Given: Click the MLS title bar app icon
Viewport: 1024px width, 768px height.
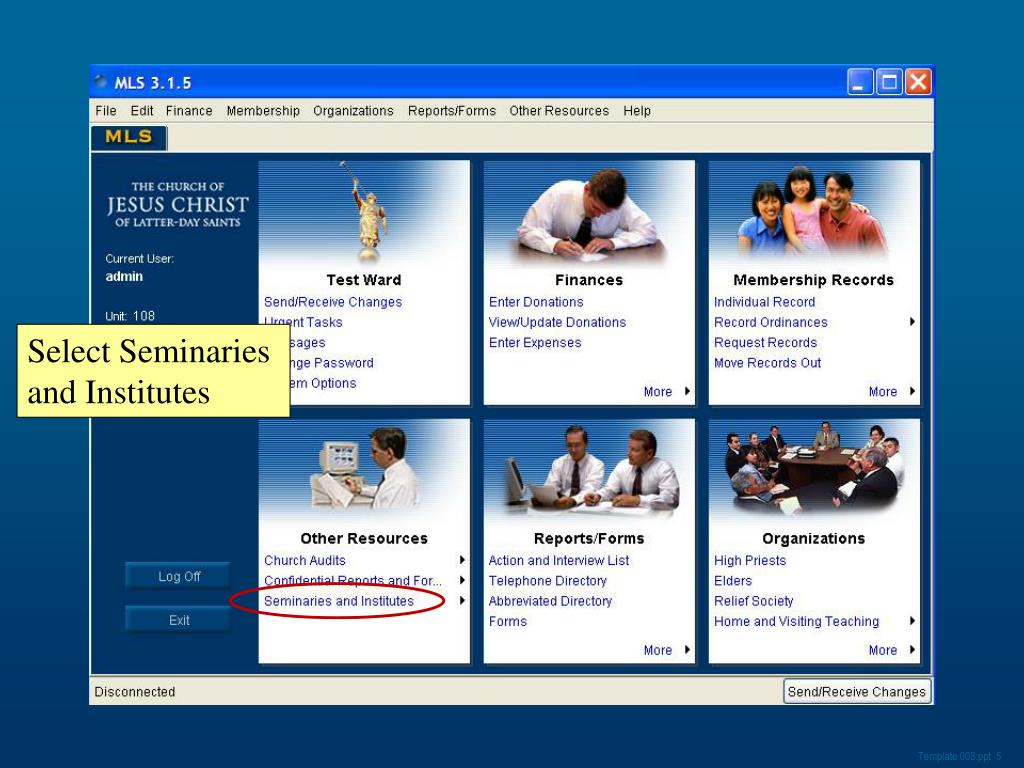Looking at the screenshot, I should pos(101,82).
